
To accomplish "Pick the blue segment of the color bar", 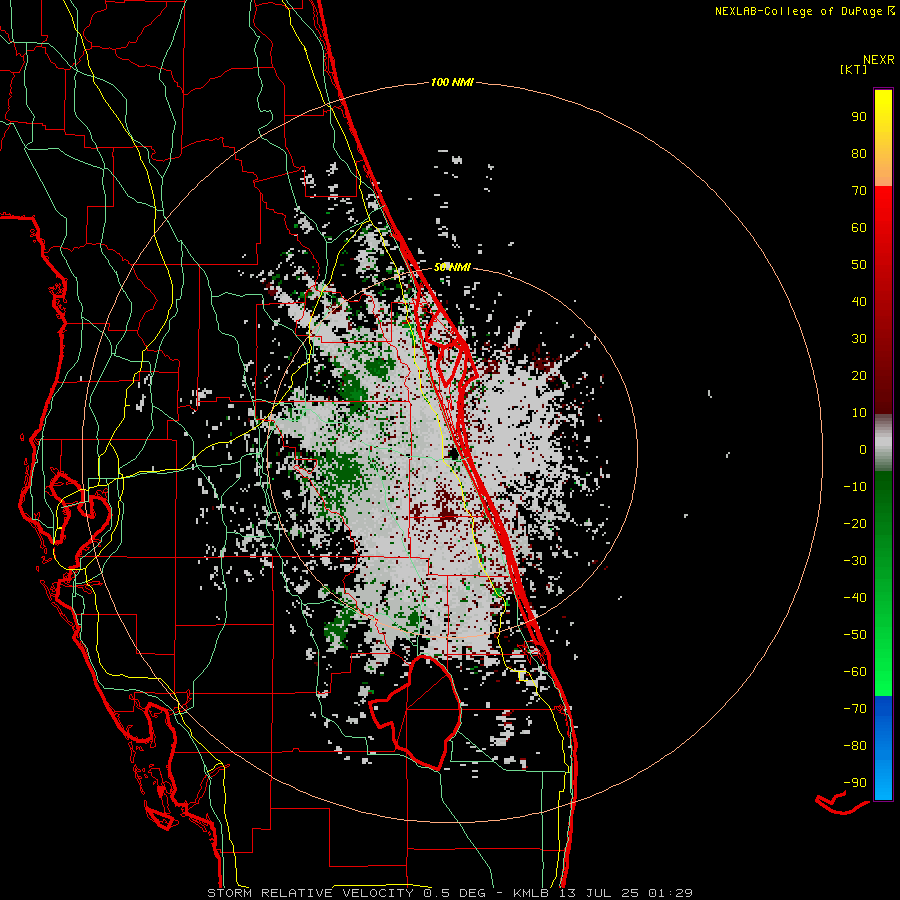I will [883, 747].
